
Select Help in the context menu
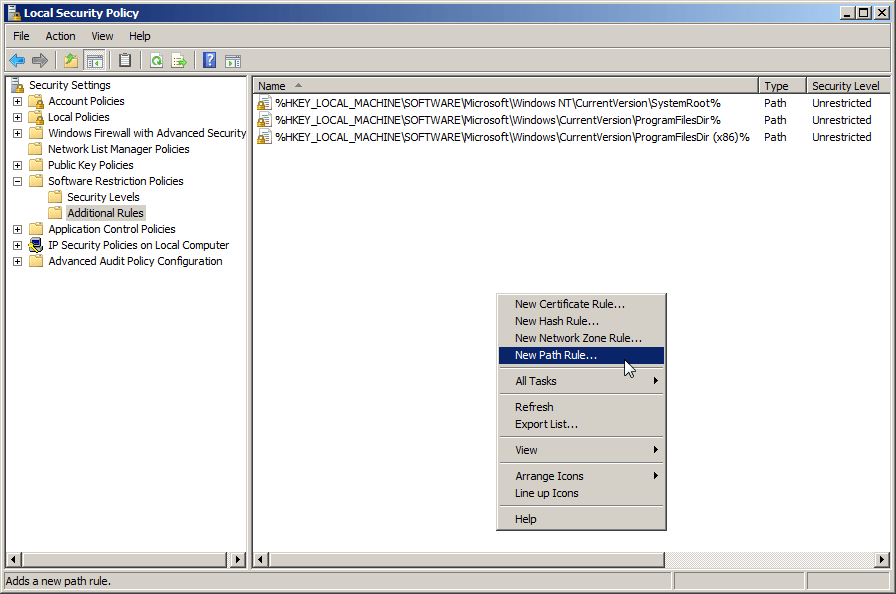pos(581,519)
